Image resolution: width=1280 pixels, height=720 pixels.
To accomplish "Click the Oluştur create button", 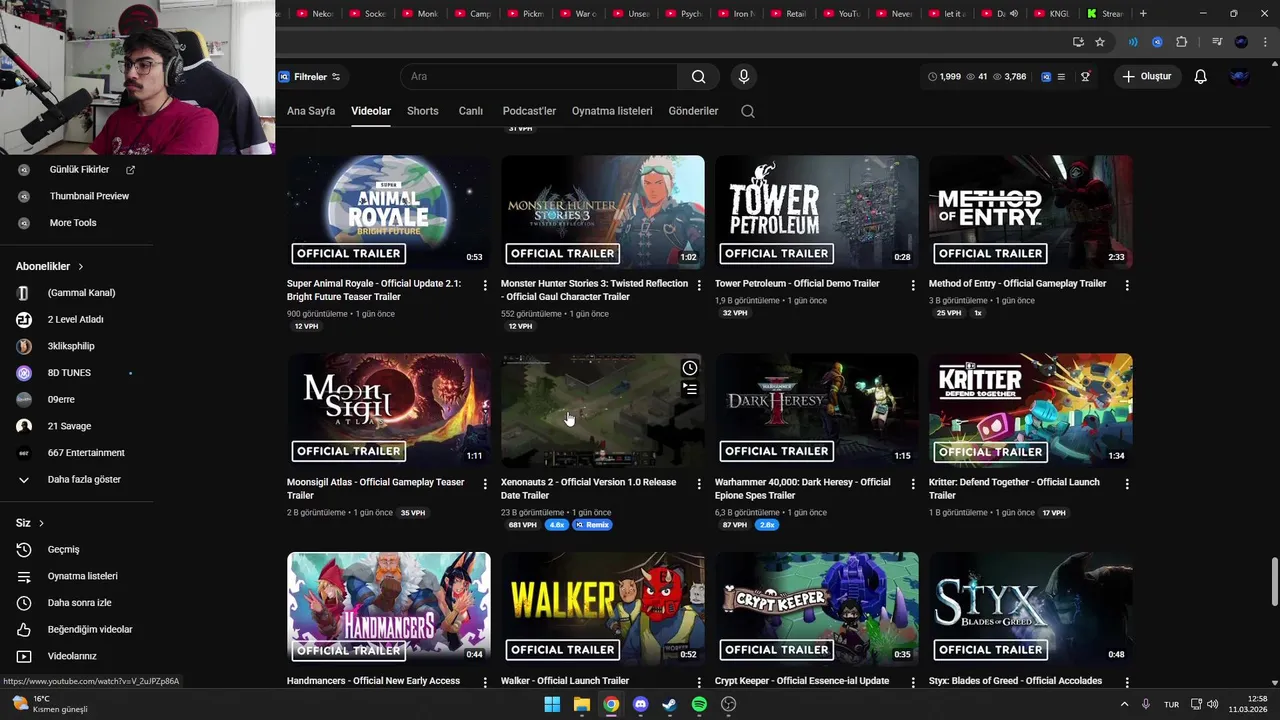I will coord(1147,77).
